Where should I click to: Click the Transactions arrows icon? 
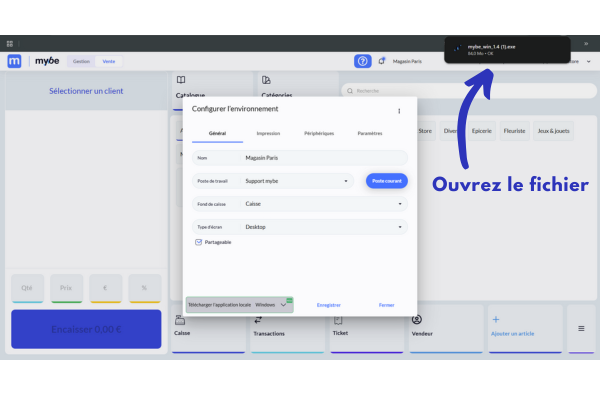(x=258, y=320)
